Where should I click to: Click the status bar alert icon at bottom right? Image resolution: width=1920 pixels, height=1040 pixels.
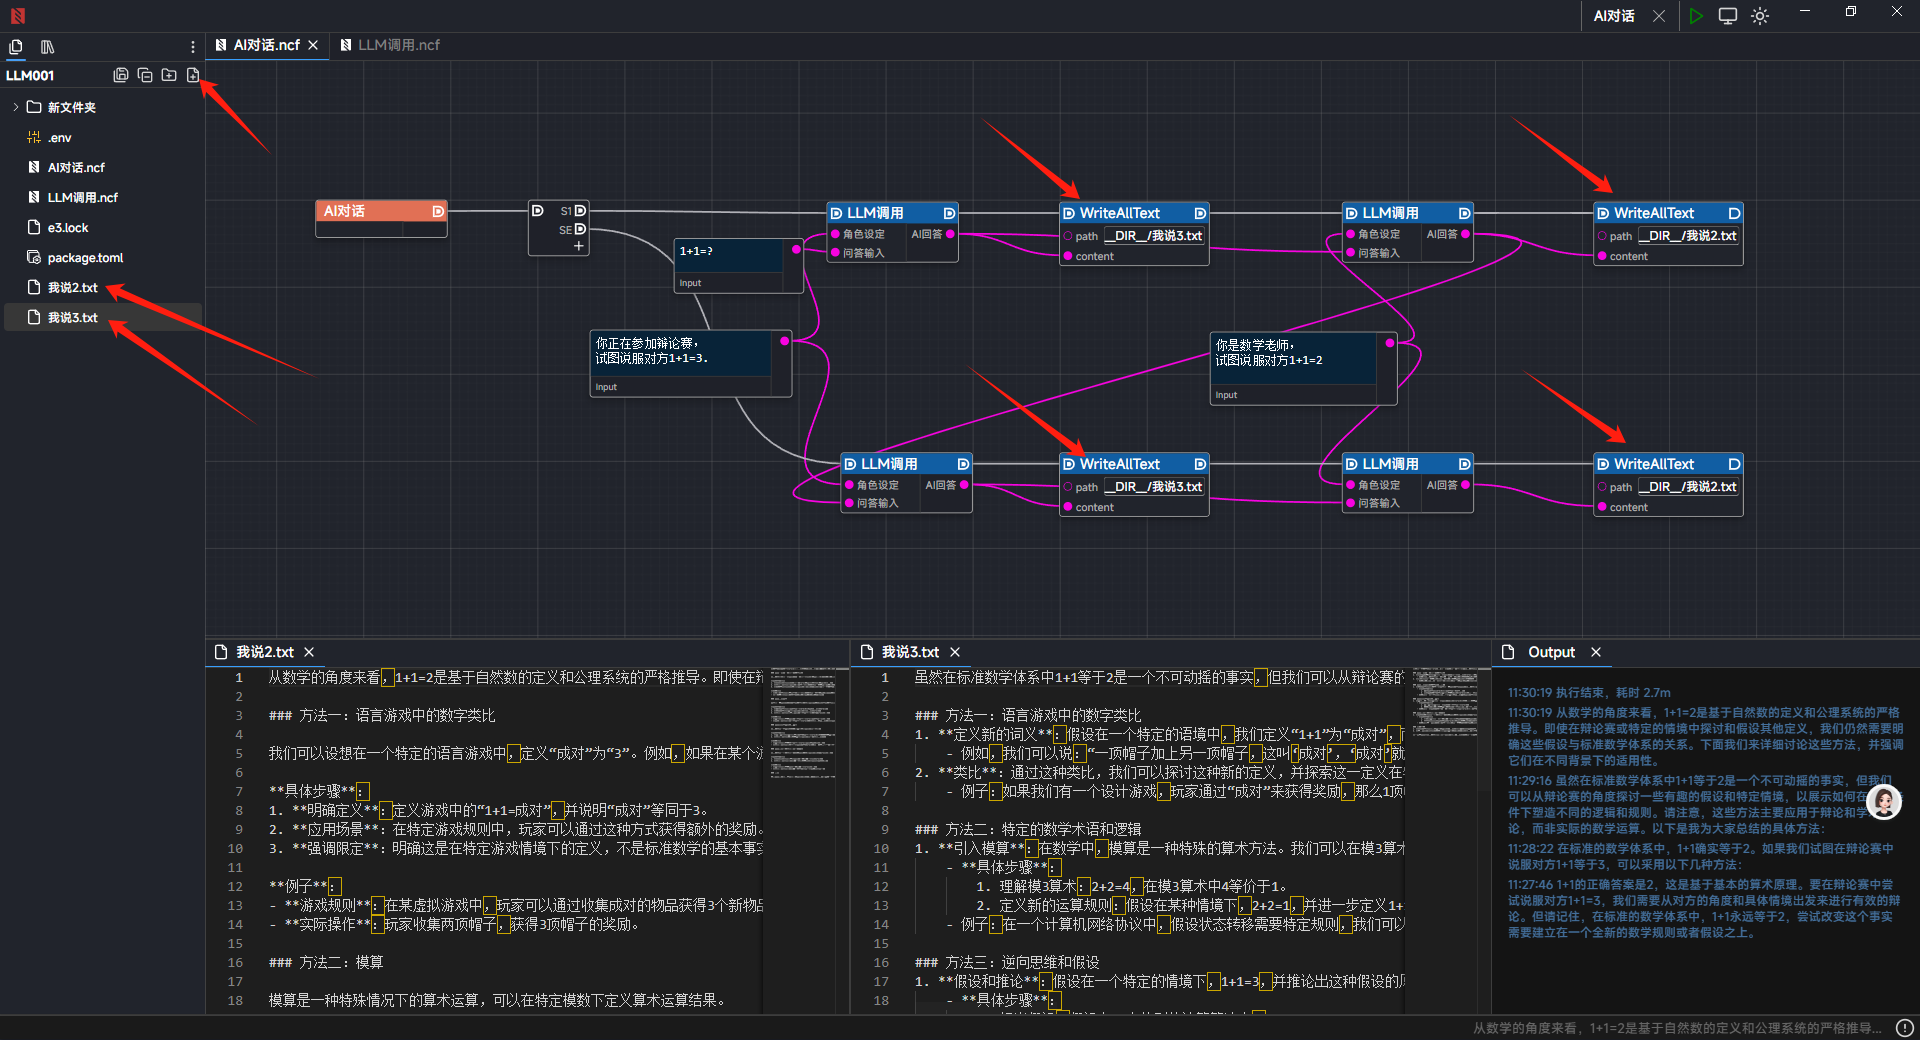click(x=1904, y=1028)
